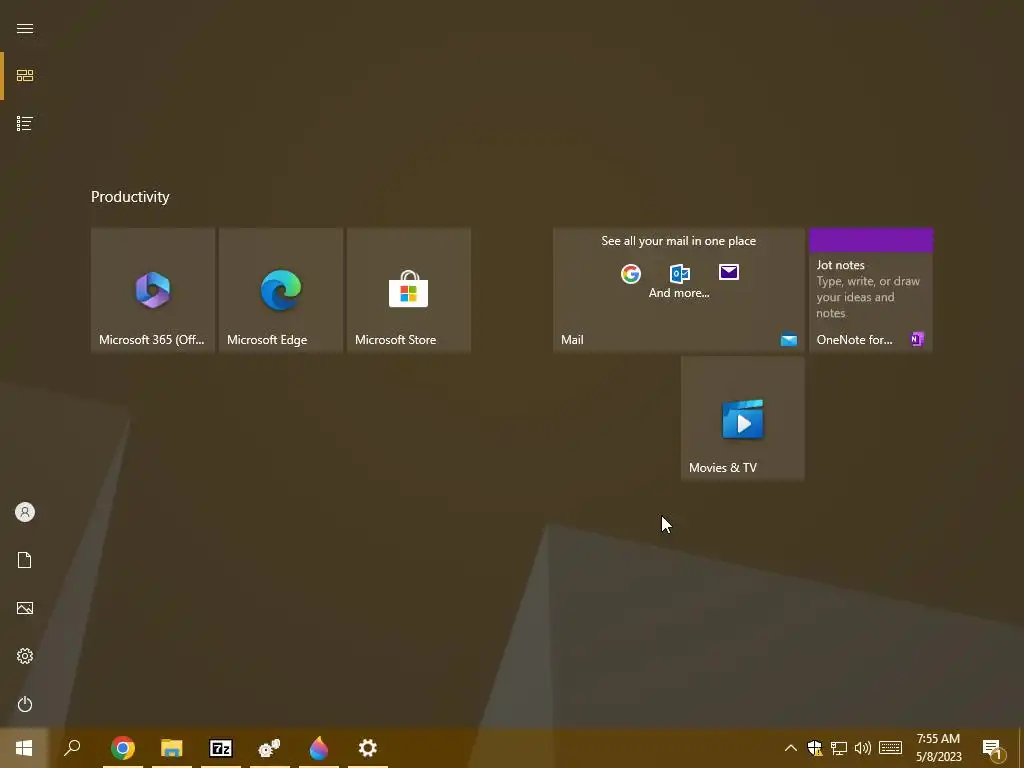Select the Pinned tiles view
The height and width of the screenshot is (768, 1024).
click(x=25, y=76)
